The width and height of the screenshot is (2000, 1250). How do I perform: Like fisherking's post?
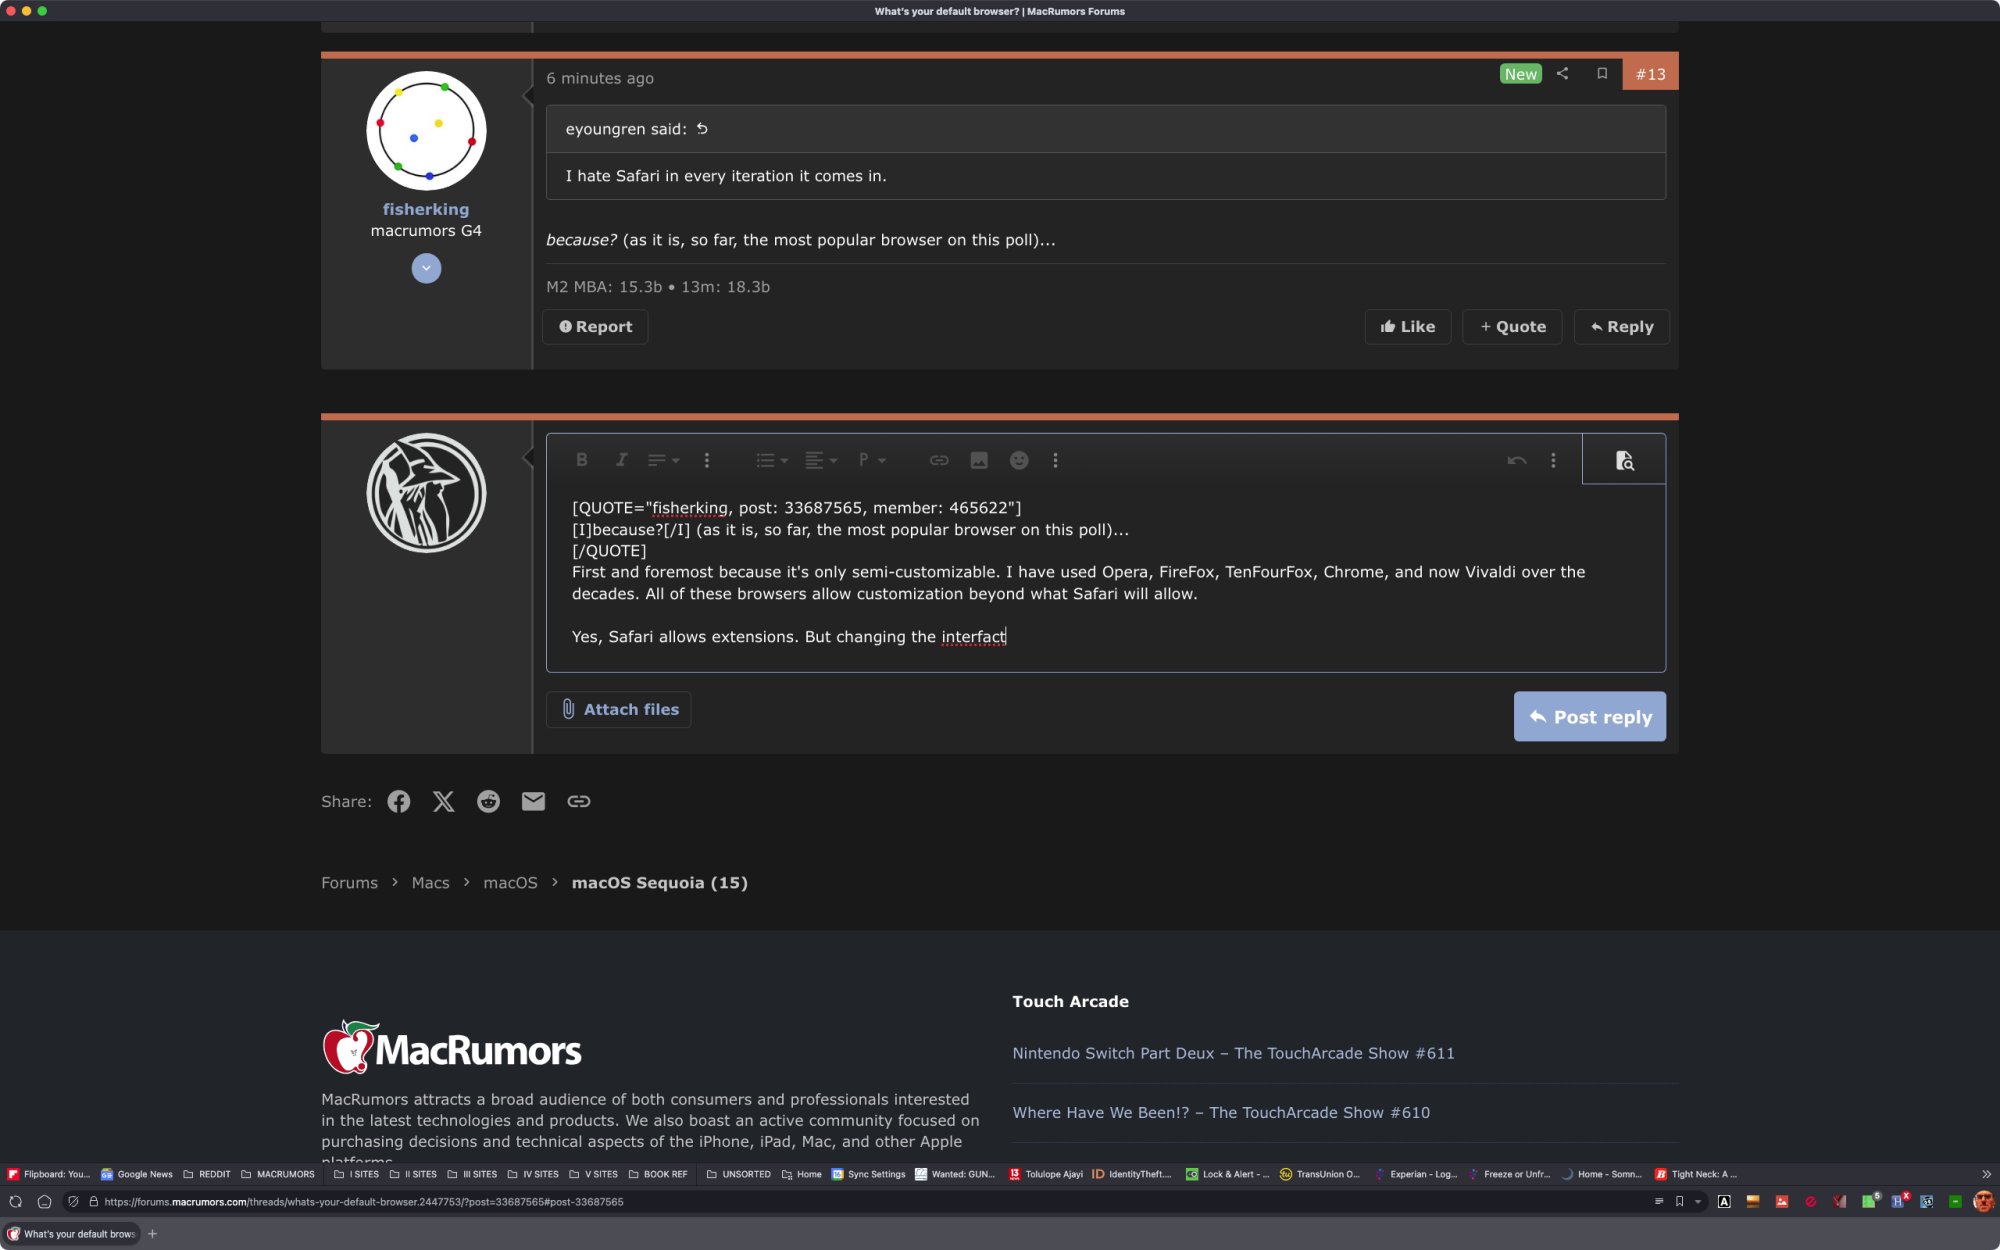1407,327
